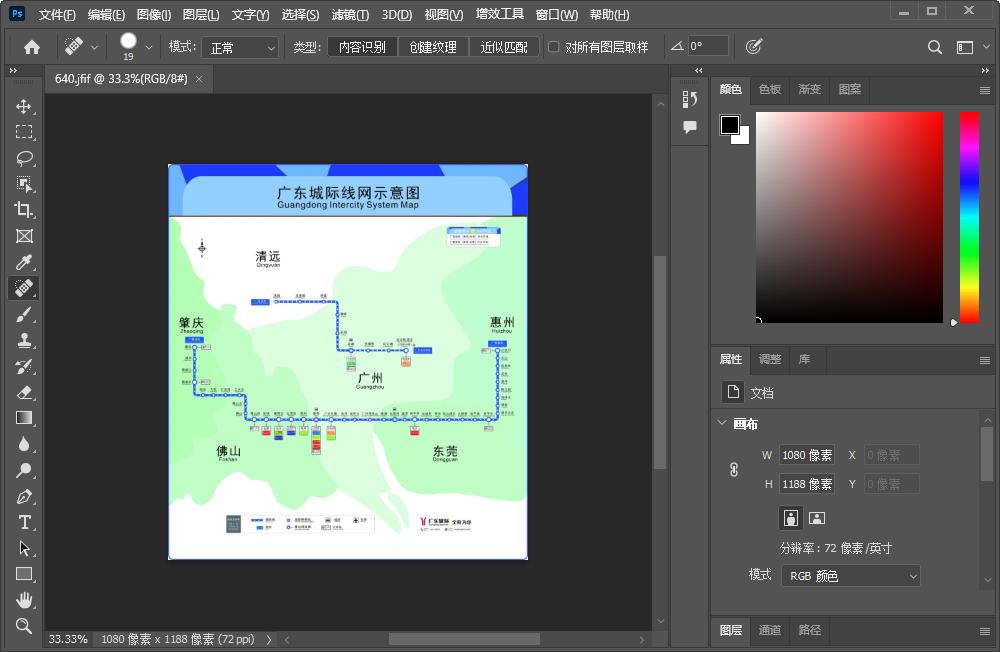The width and height of the screenshot is (1000, 652).
Task: Select the Horizontal Type tool
Action: click(x=24, y=522)
